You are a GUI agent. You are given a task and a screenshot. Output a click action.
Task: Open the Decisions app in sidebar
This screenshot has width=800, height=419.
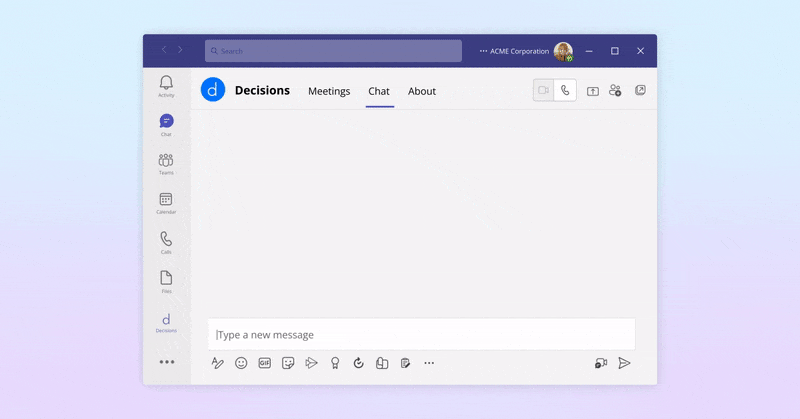[x=166, y=323]
